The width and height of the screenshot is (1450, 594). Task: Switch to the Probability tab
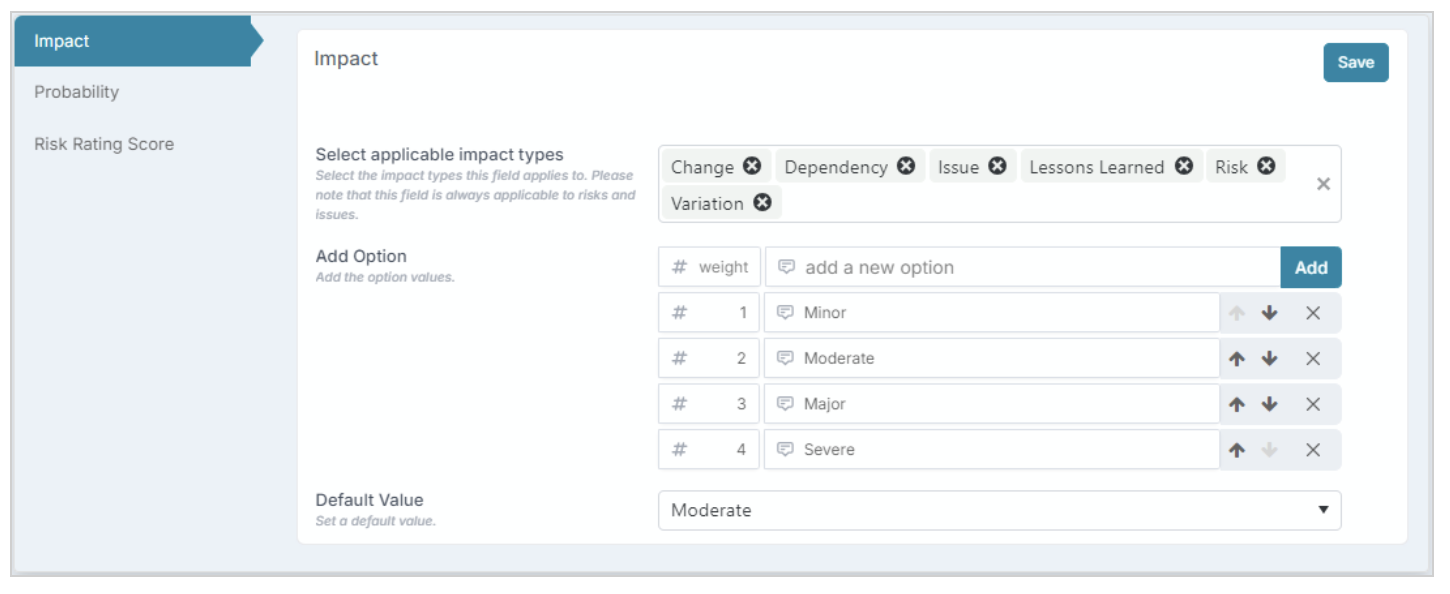pyautogui.click(x=76, y=92)
